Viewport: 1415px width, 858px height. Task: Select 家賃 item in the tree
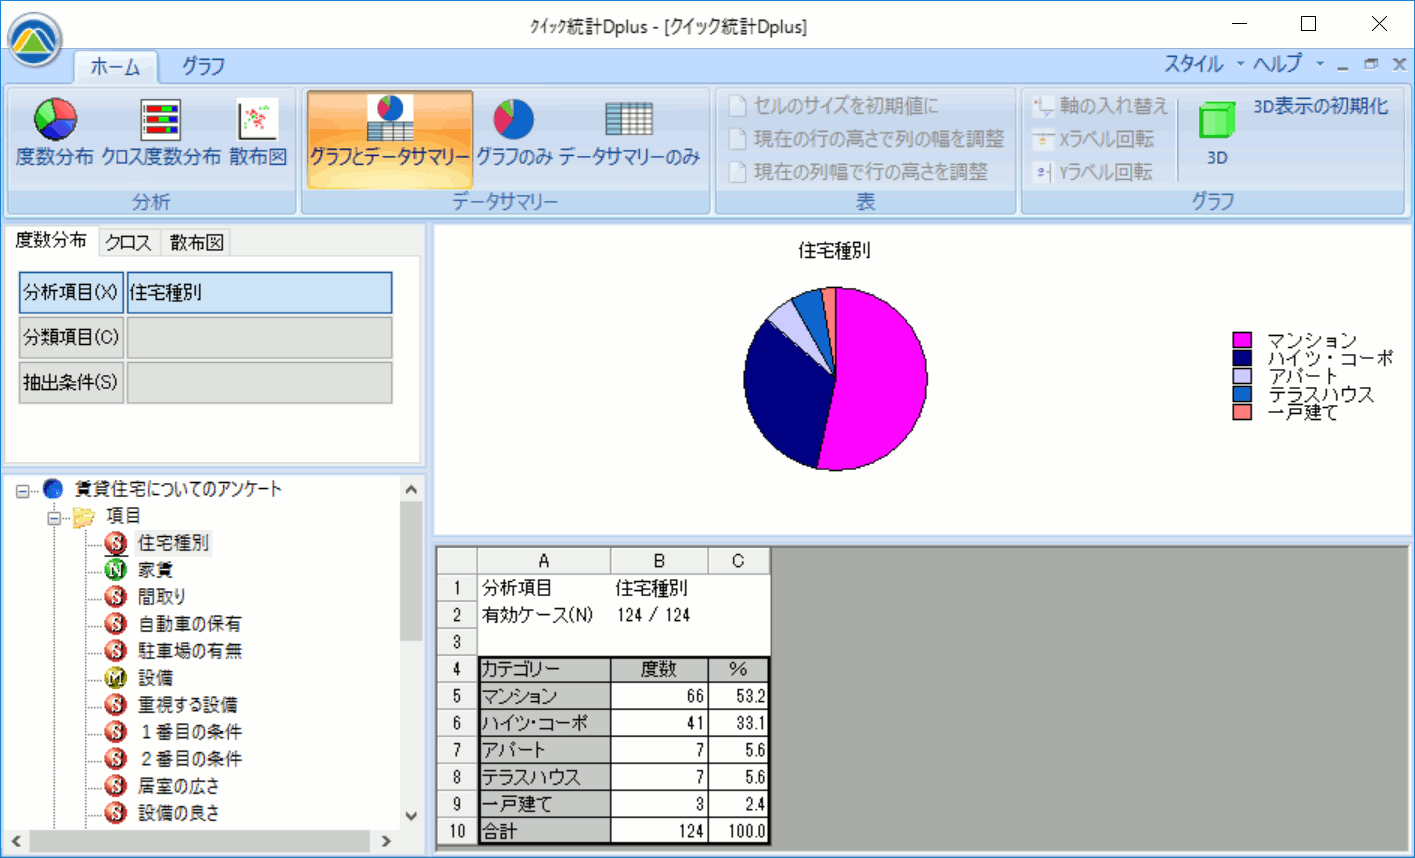(155, 570)
